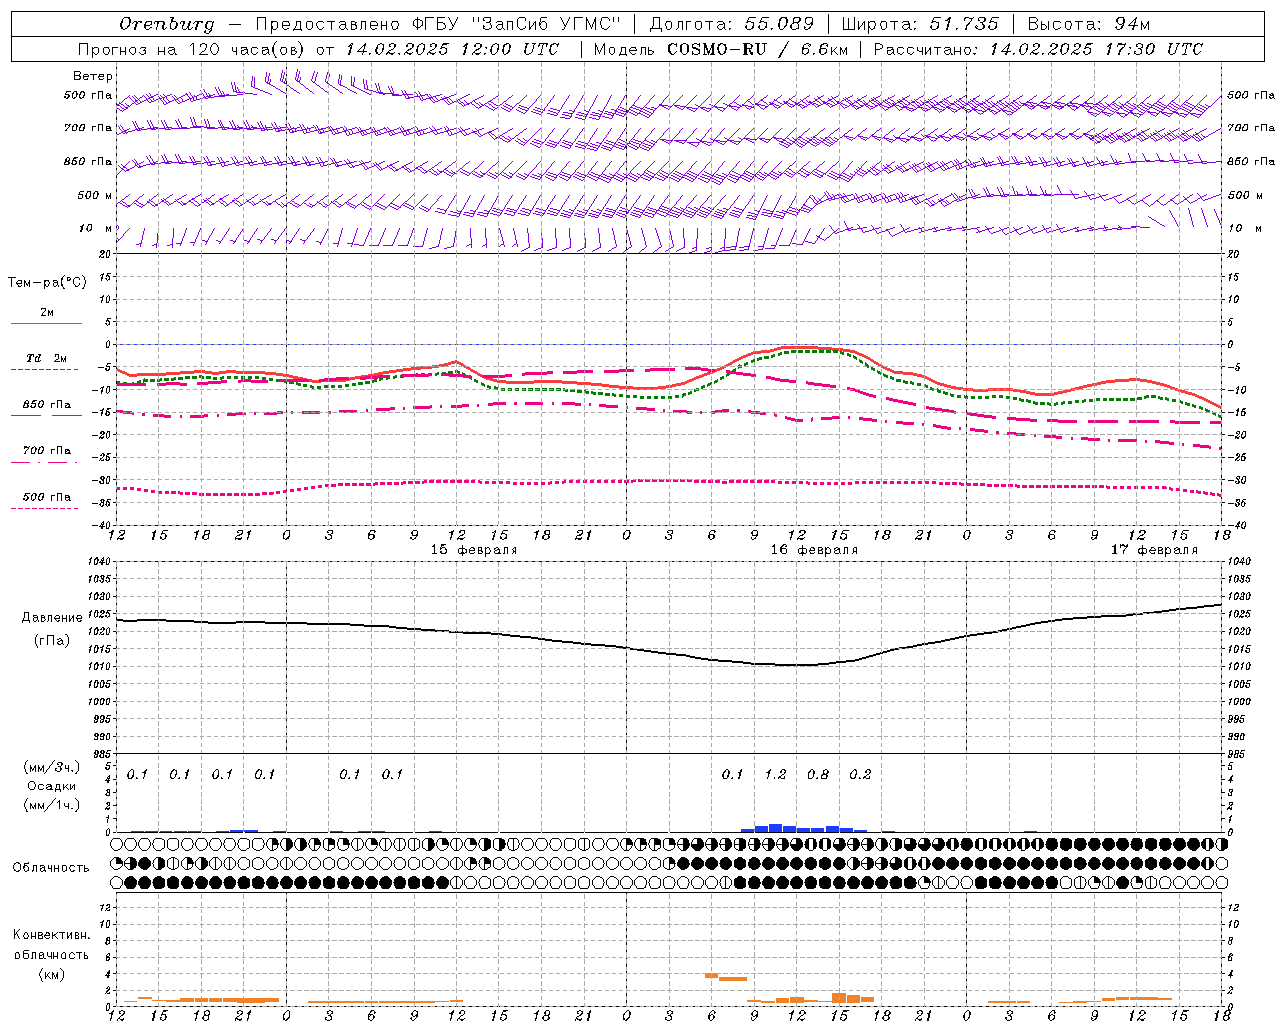This screenshot has height=1024, width=1280.
Task: Click the '(гПа)' pressure unit label
Action: [x=52, y=641]
